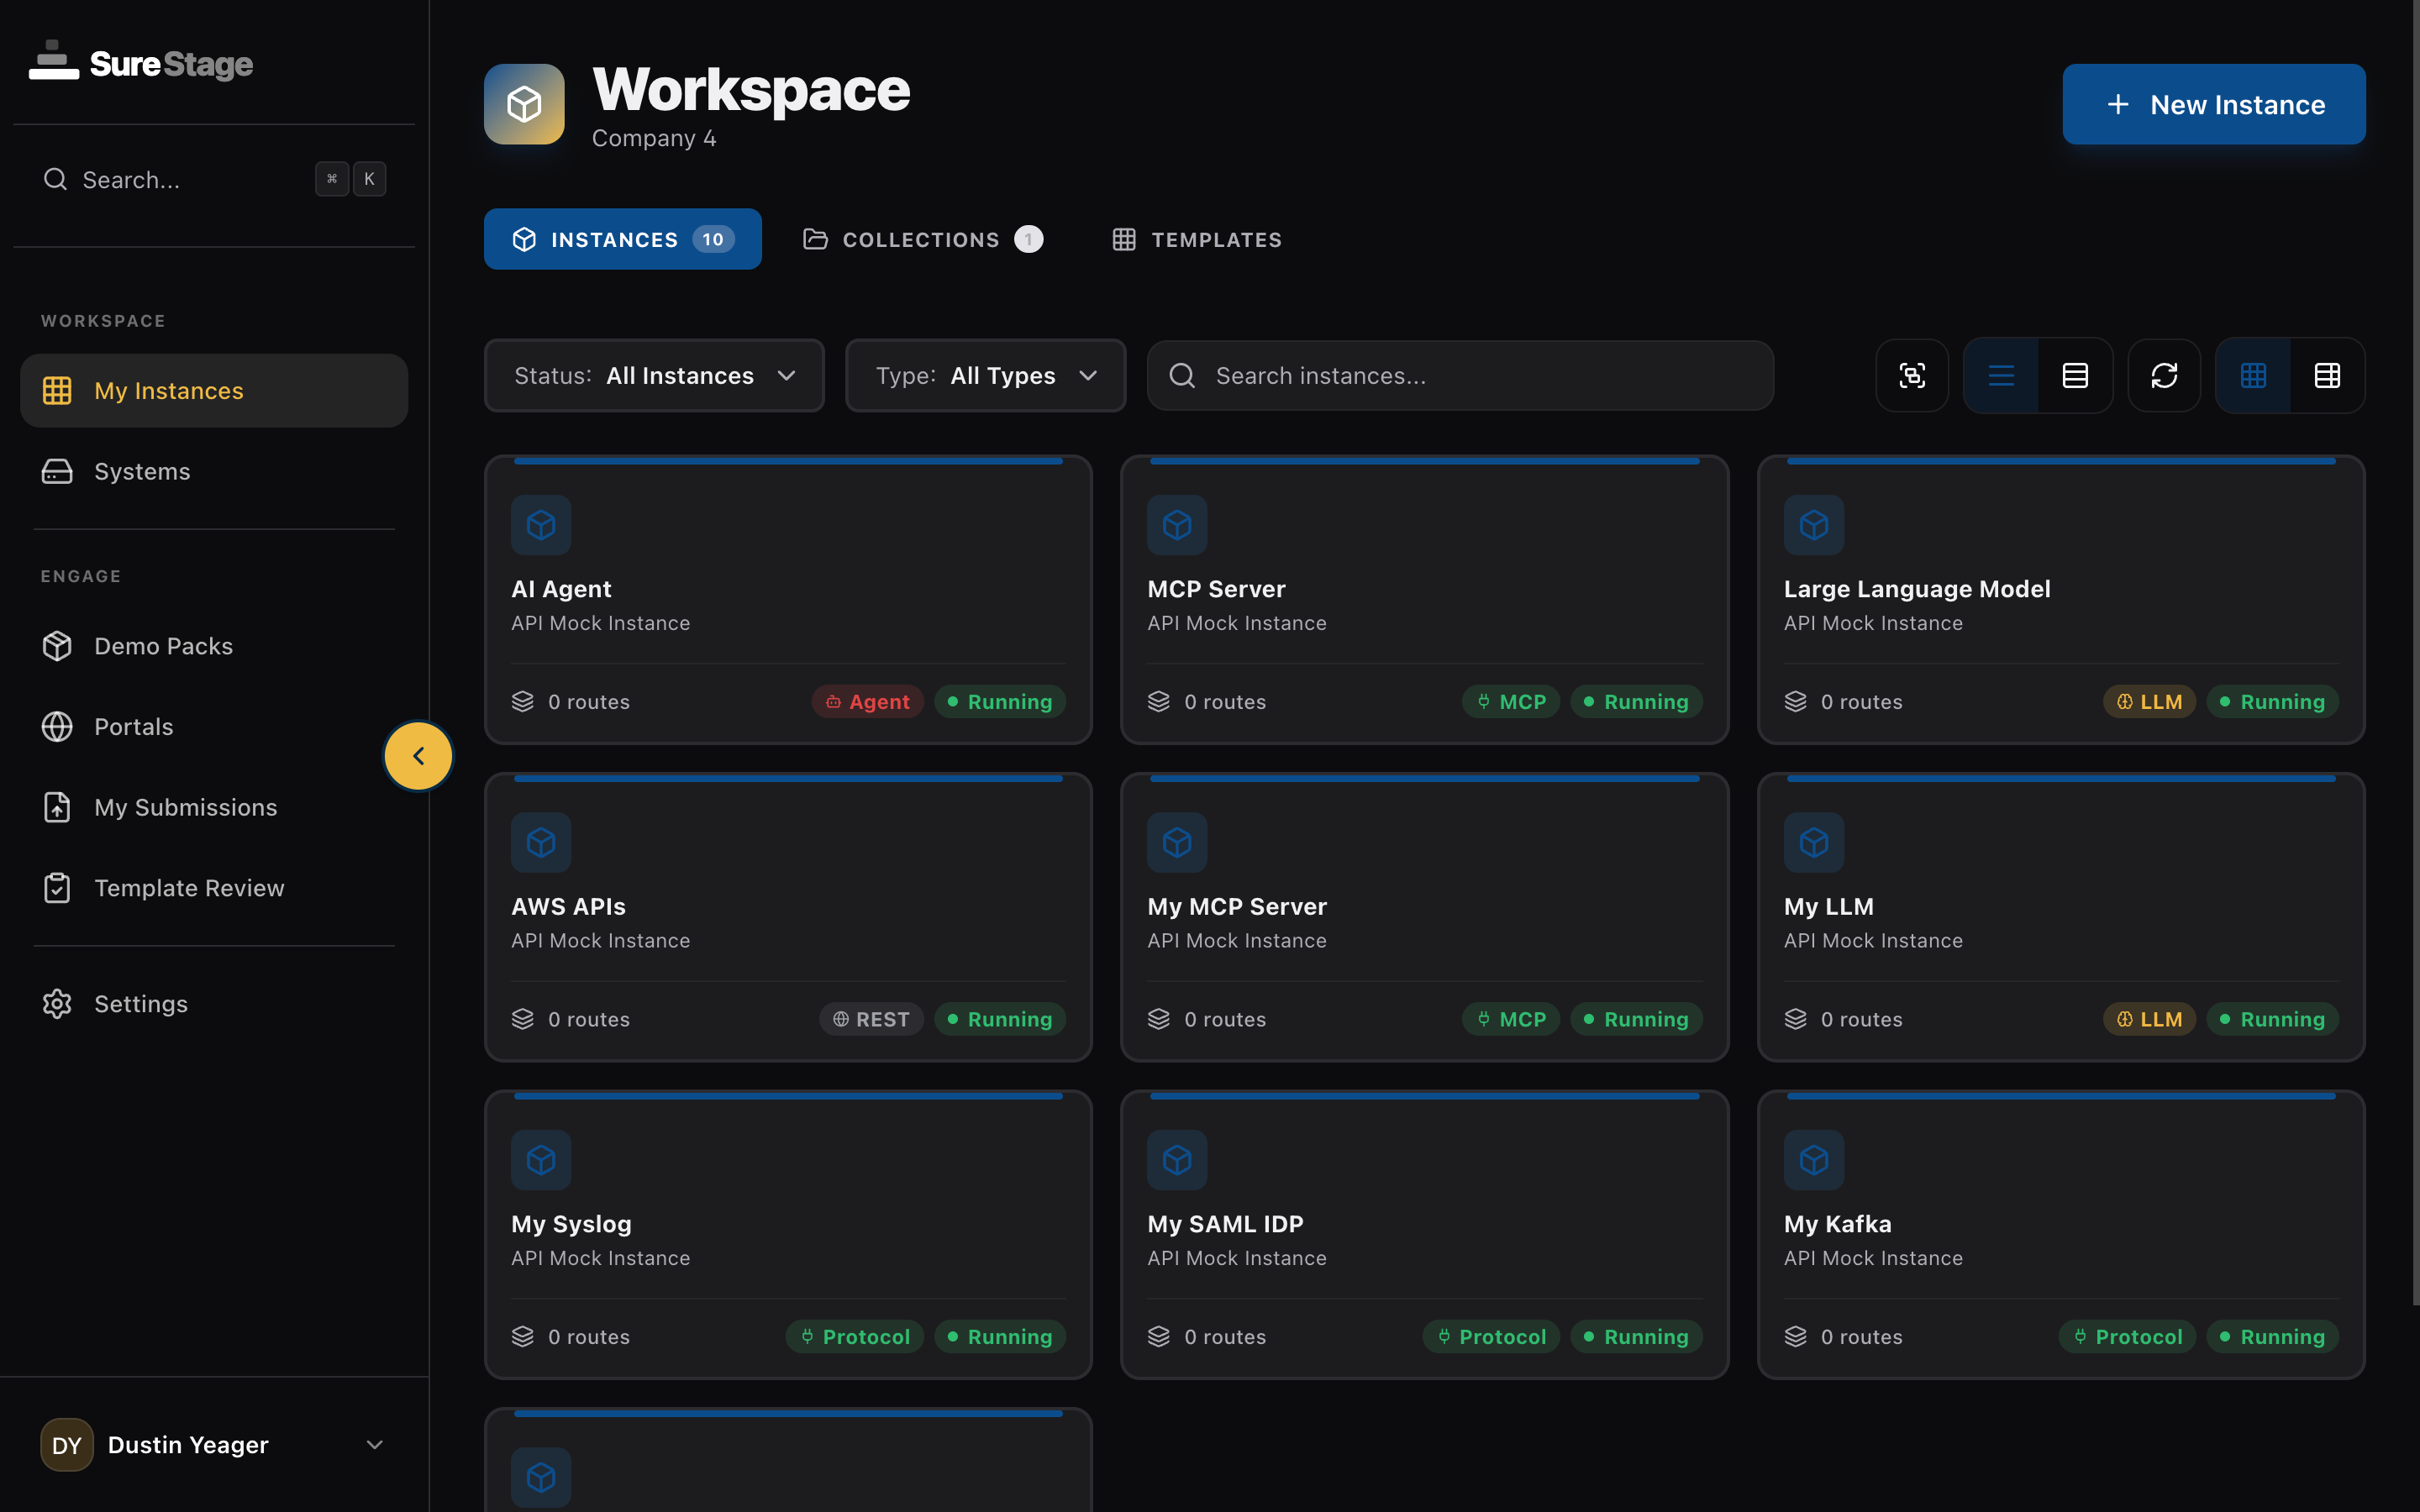Click the Systems icon in sidebar
The height and width of the screenshot is (1512, 2420).
57,471
